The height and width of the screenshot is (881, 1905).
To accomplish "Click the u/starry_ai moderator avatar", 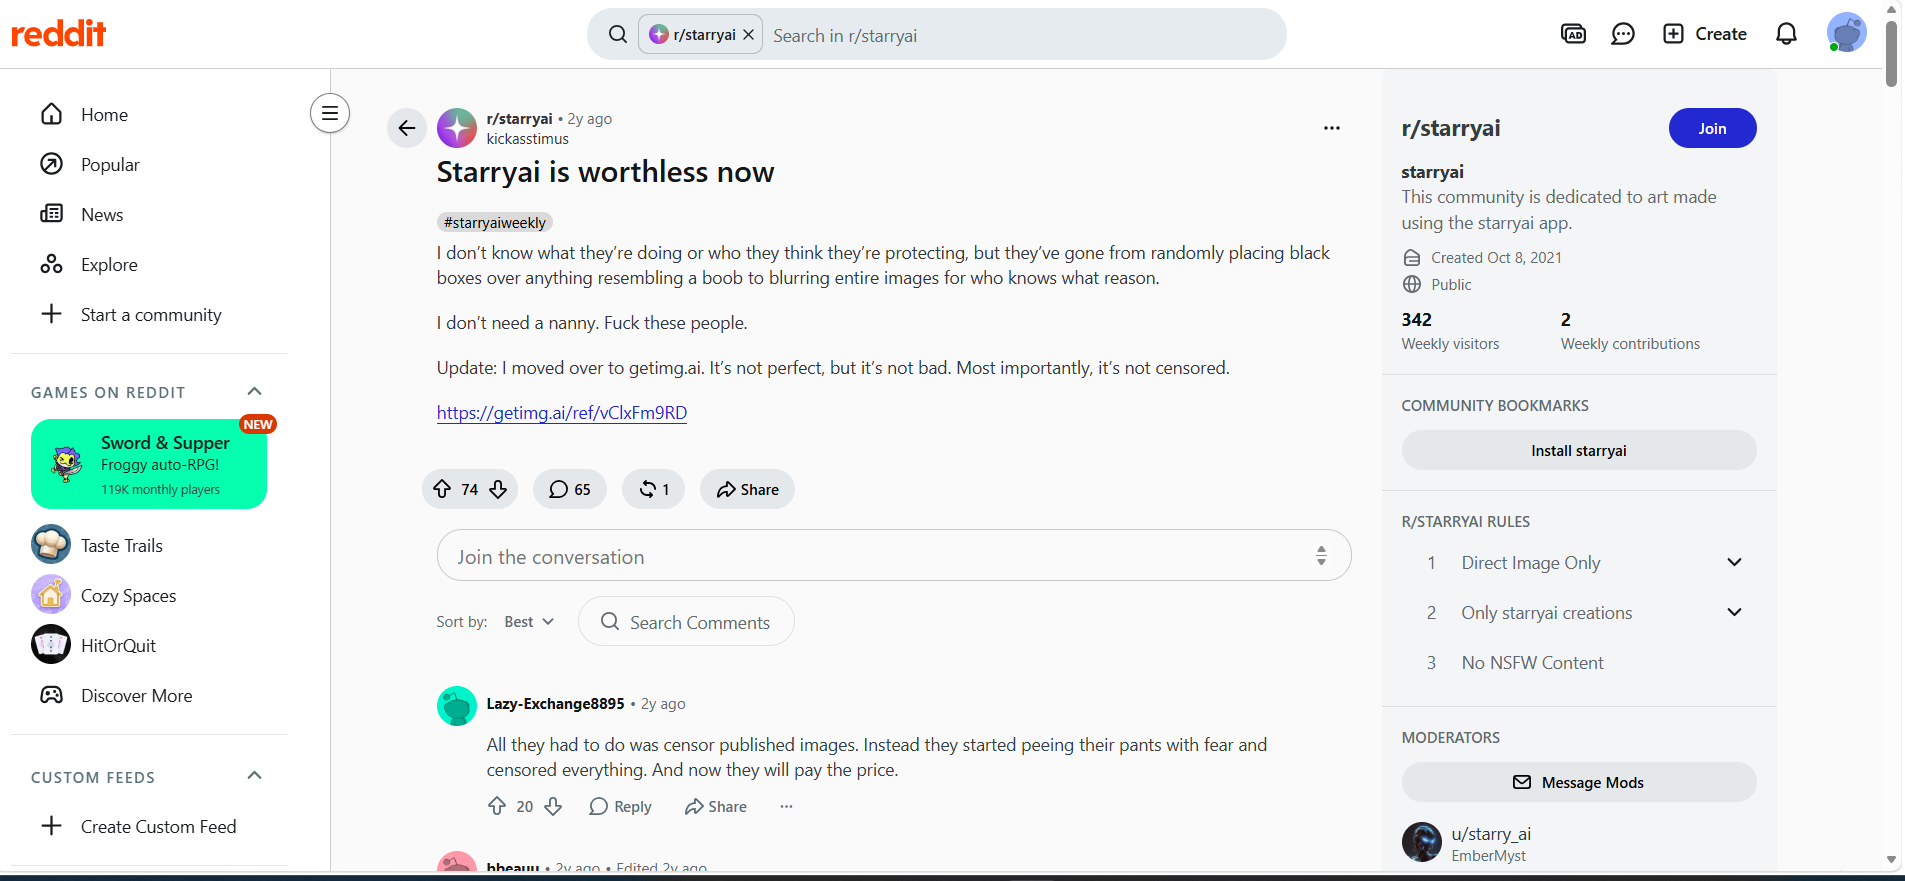I will [1422, 842].
